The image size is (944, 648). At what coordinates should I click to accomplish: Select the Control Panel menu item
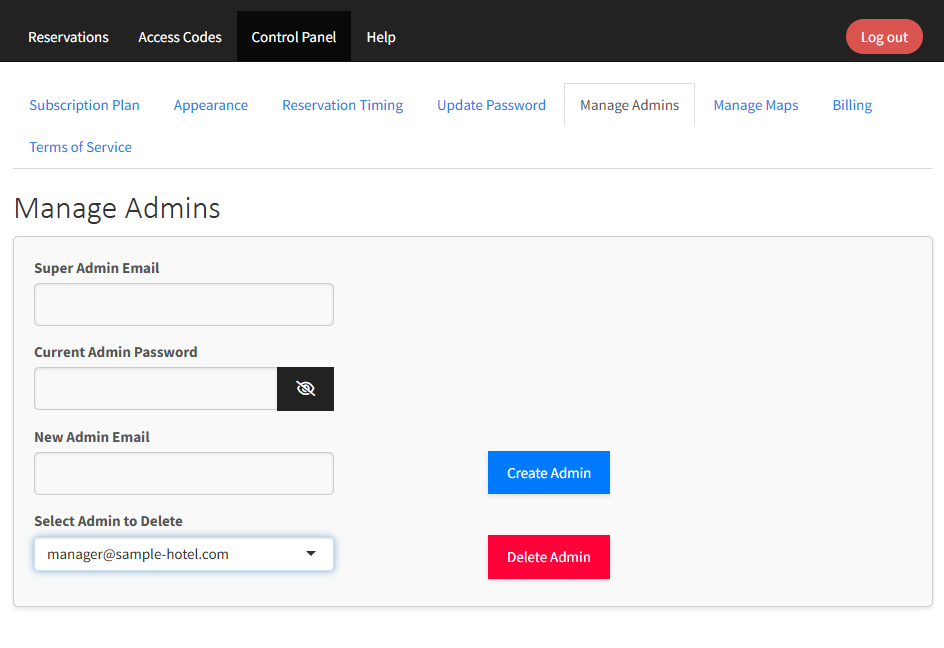pyautogui.click(x=293, y=36)
